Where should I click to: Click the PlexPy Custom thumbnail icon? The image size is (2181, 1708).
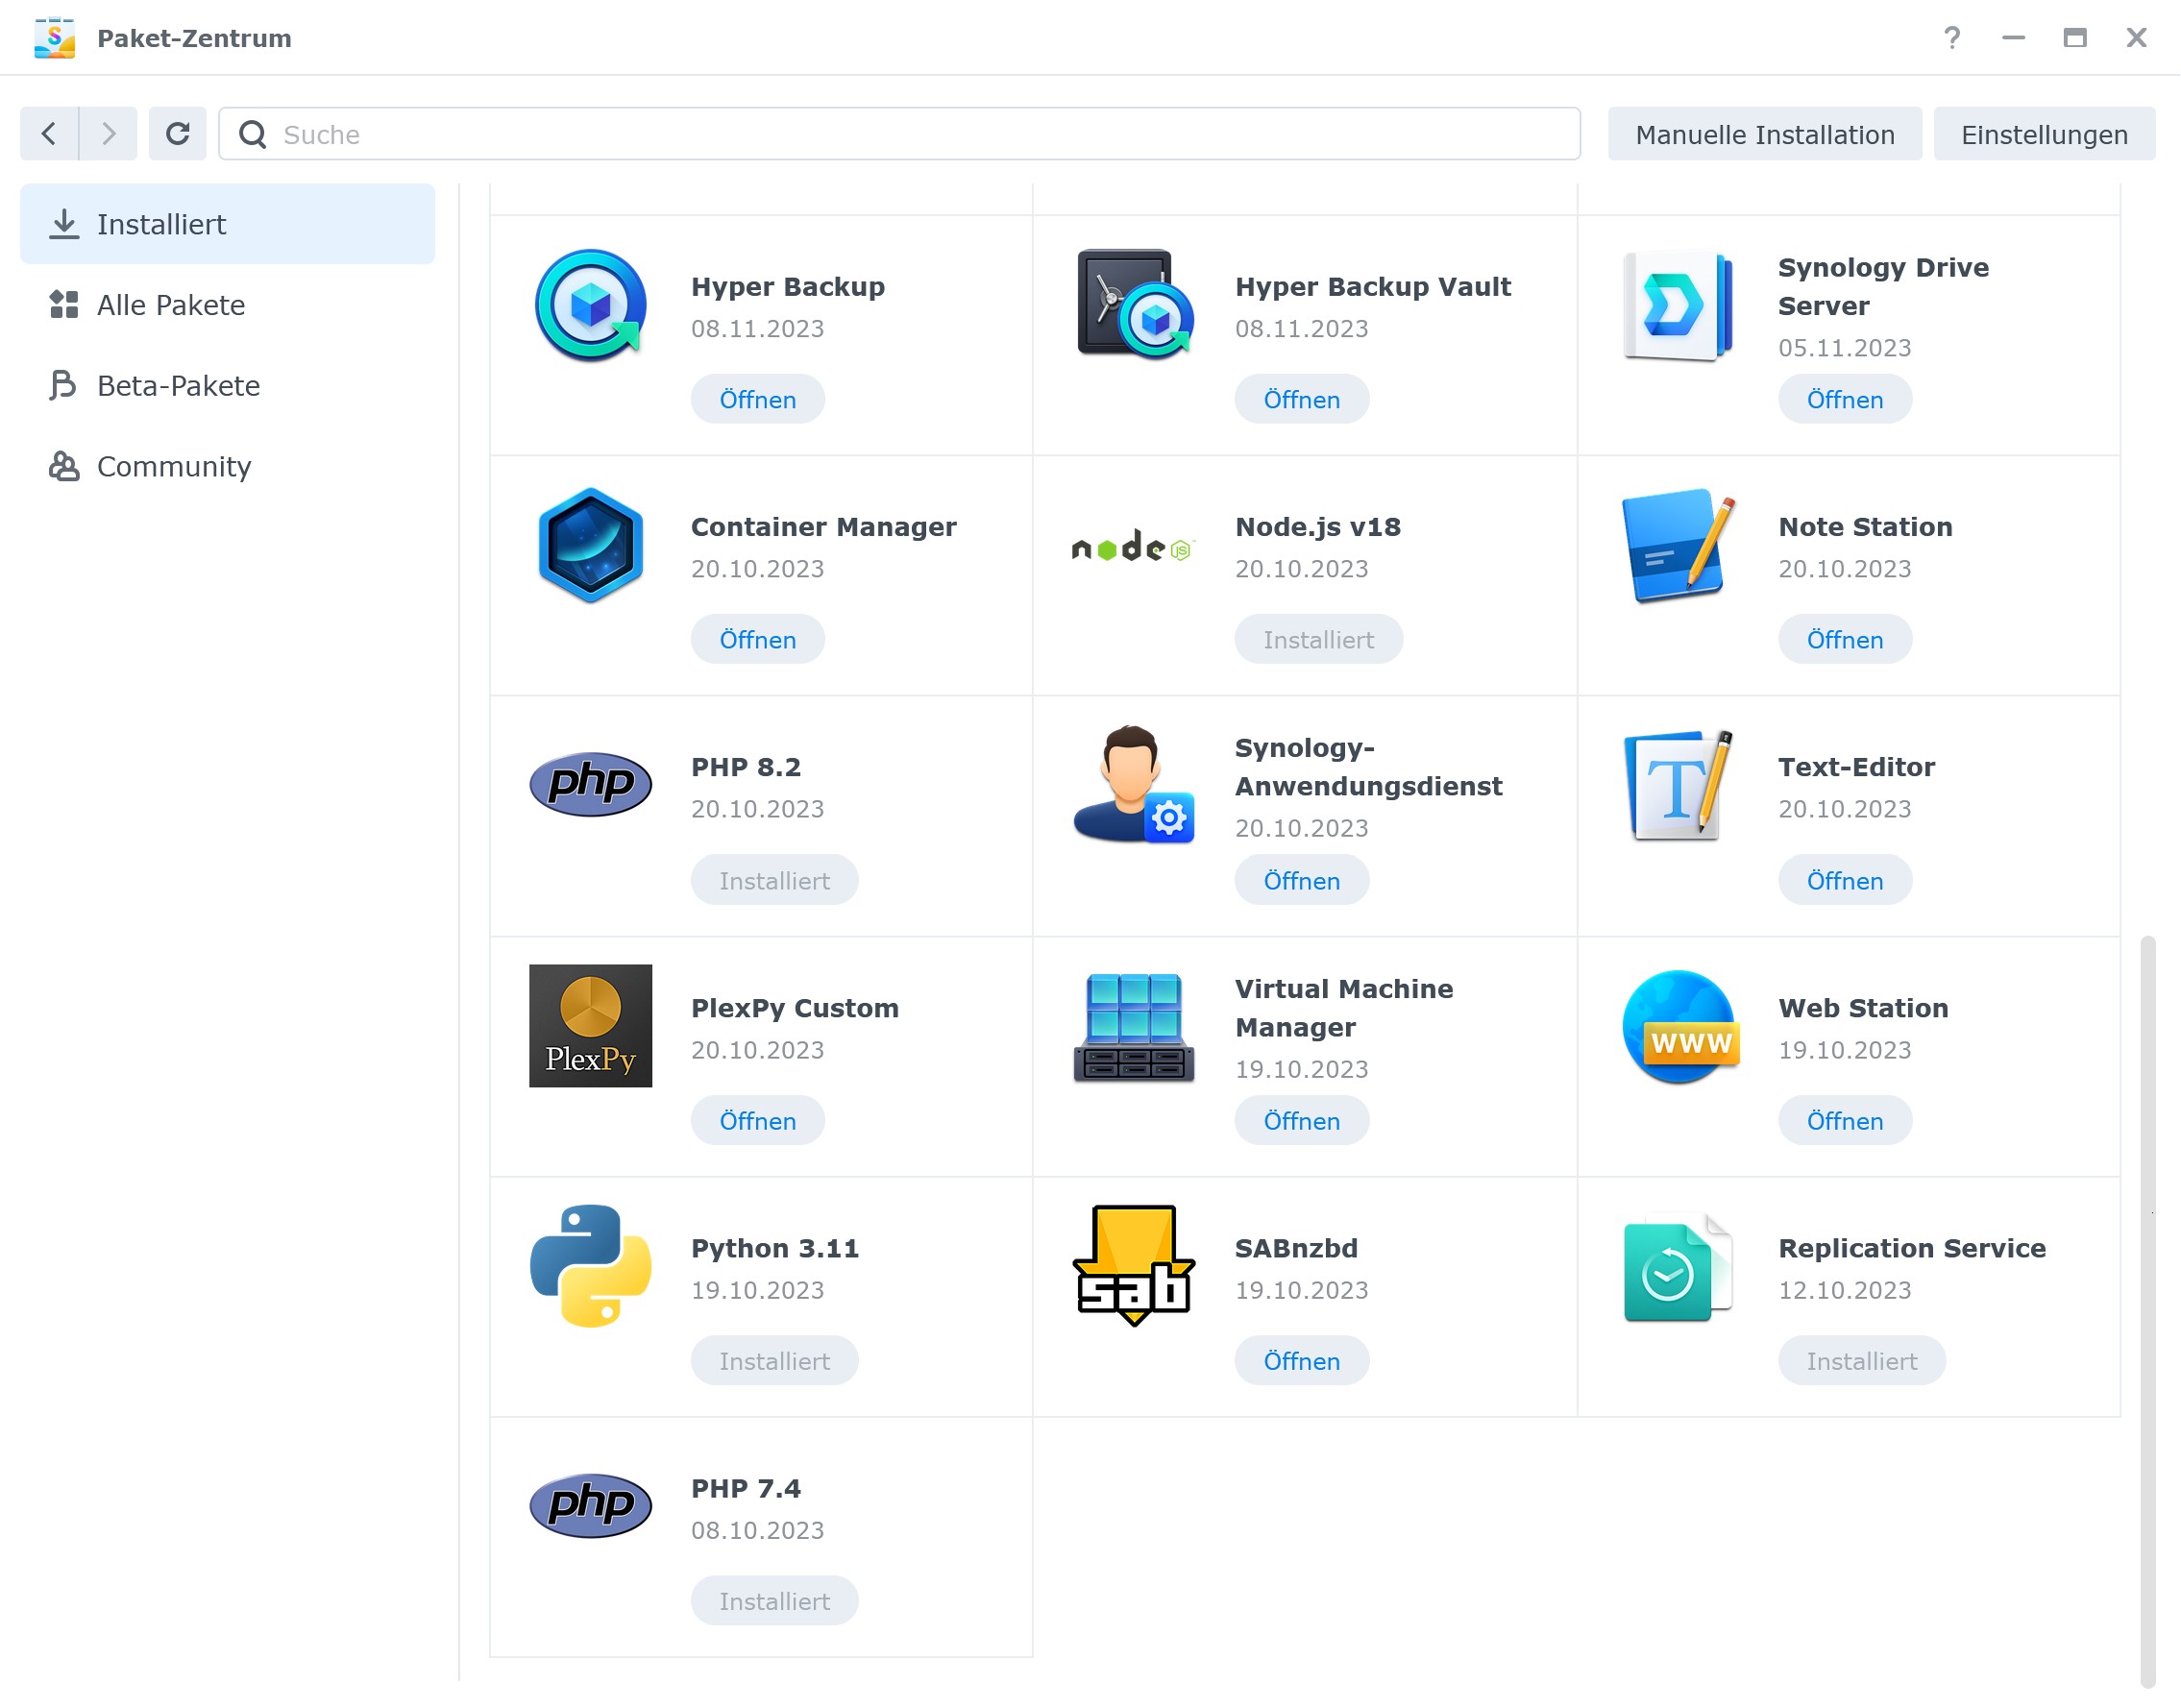(590, 1026)
